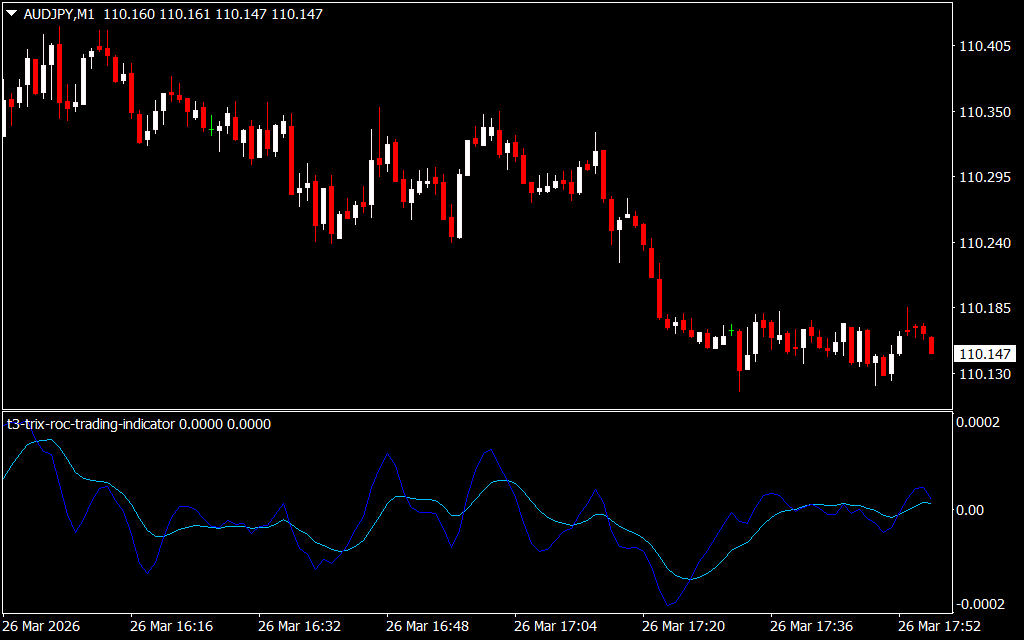This screenshot has height=640, width=1024.
Task: Click the divider between chart and indicator window
Action: [475, 410]
